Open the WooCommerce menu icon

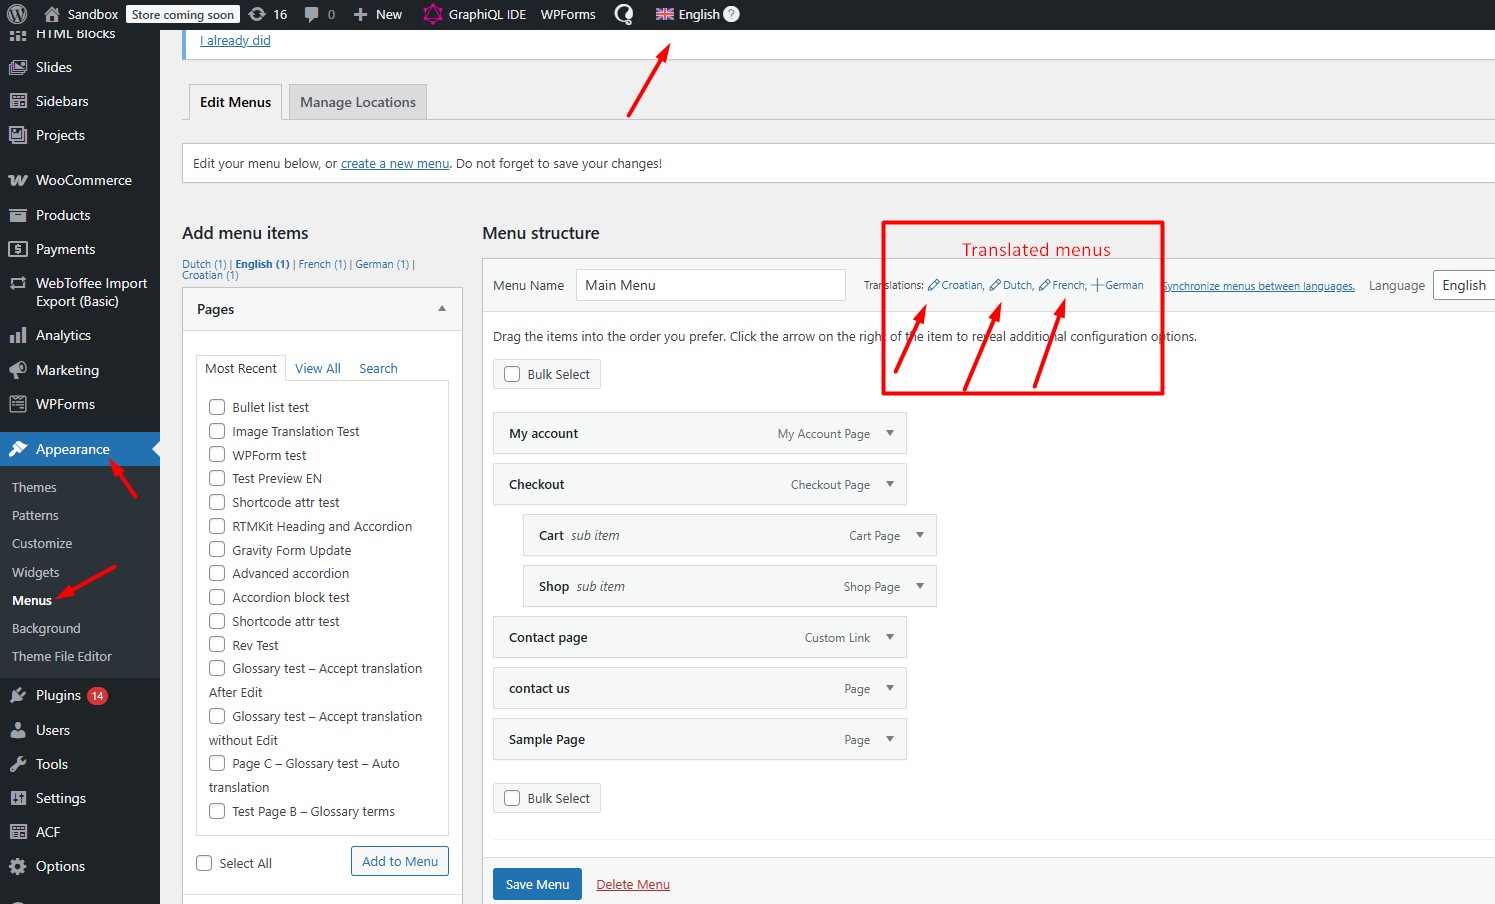click(18, 180)
